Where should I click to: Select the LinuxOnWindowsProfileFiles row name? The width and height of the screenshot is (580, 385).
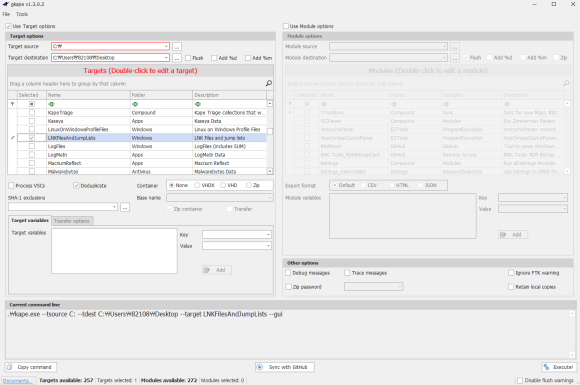point(78,129)
